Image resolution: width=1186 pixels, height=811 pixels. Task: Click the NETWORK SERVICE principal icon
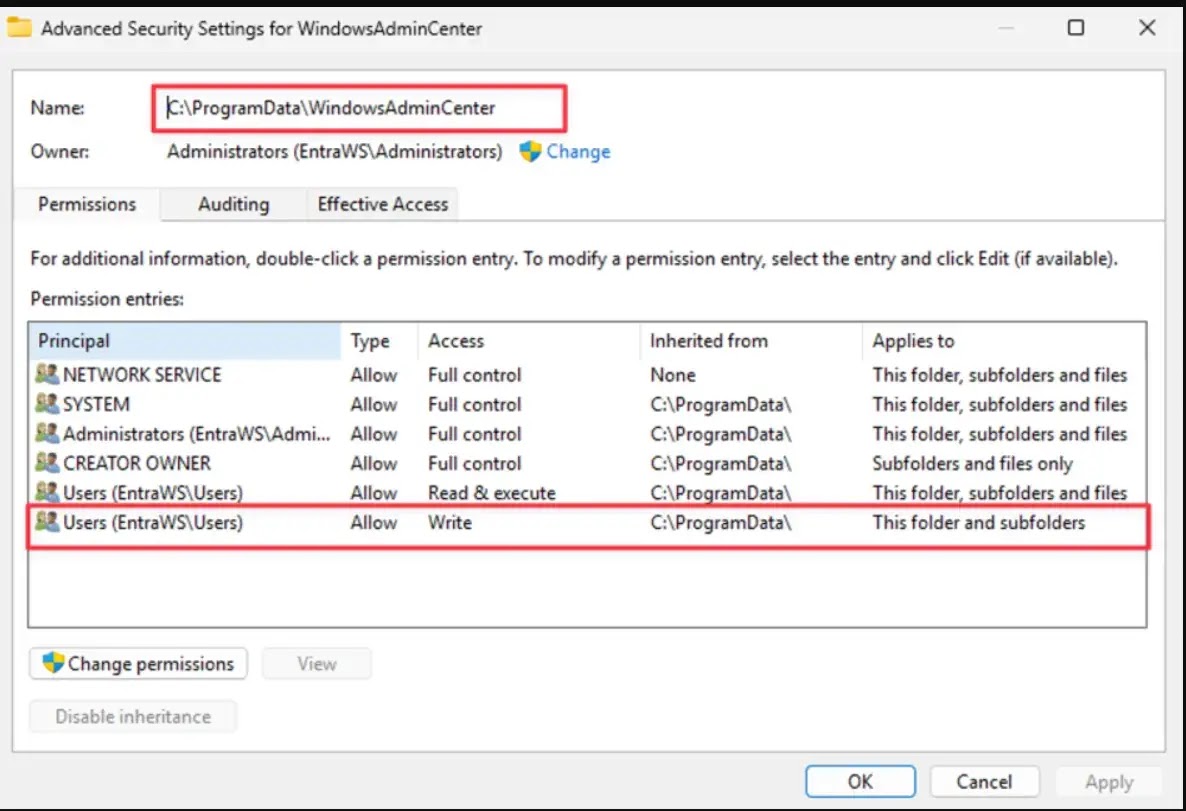coord(47,375)
